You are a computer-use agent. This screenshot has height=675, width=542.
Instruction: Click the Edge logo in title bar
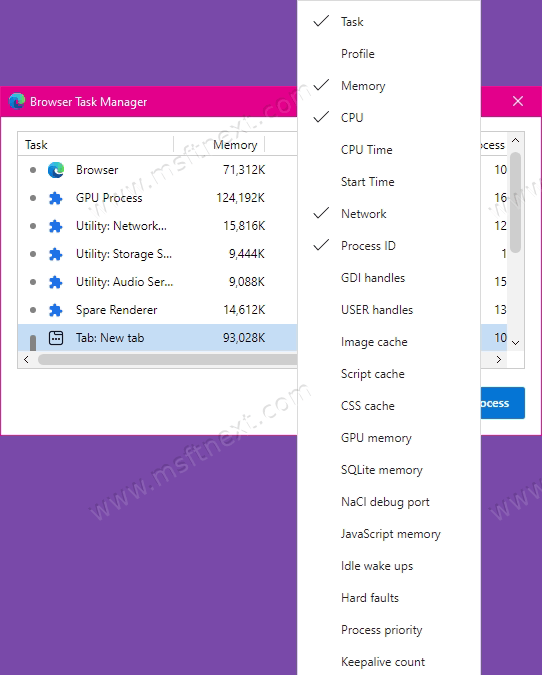17,102
